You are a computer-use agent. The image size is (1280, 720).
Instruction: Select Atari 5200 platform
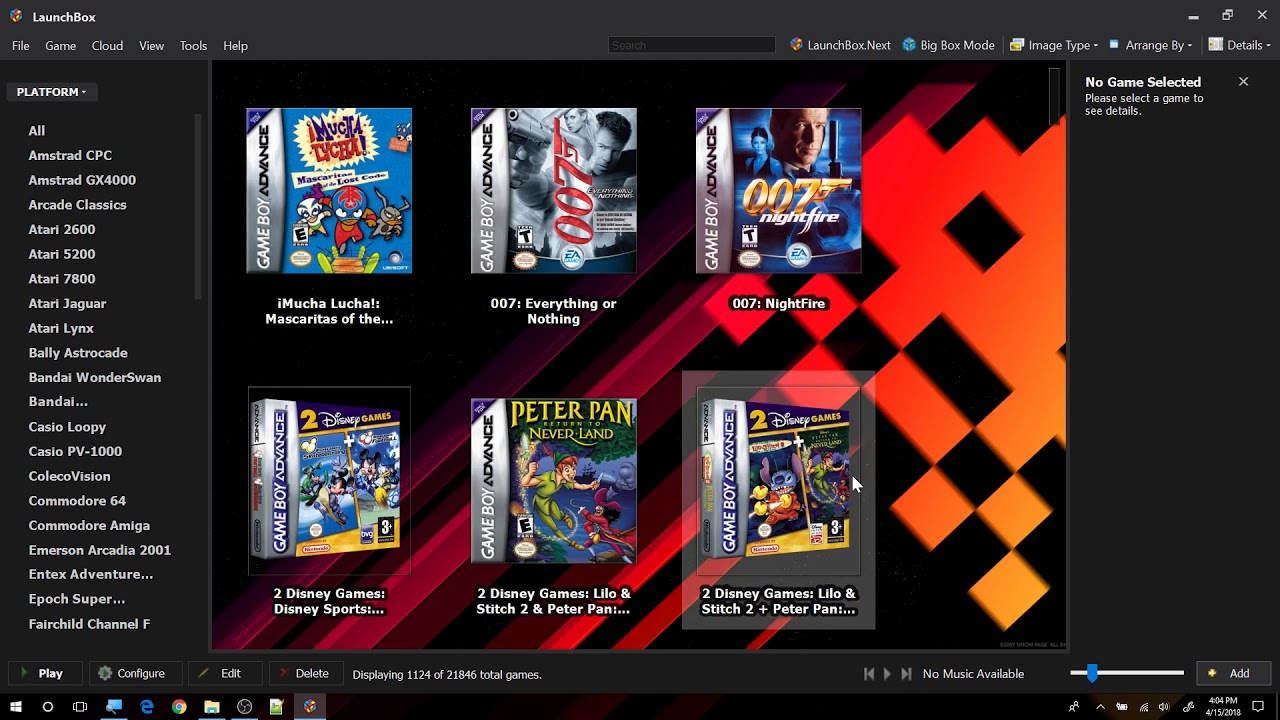coord(62,254)
